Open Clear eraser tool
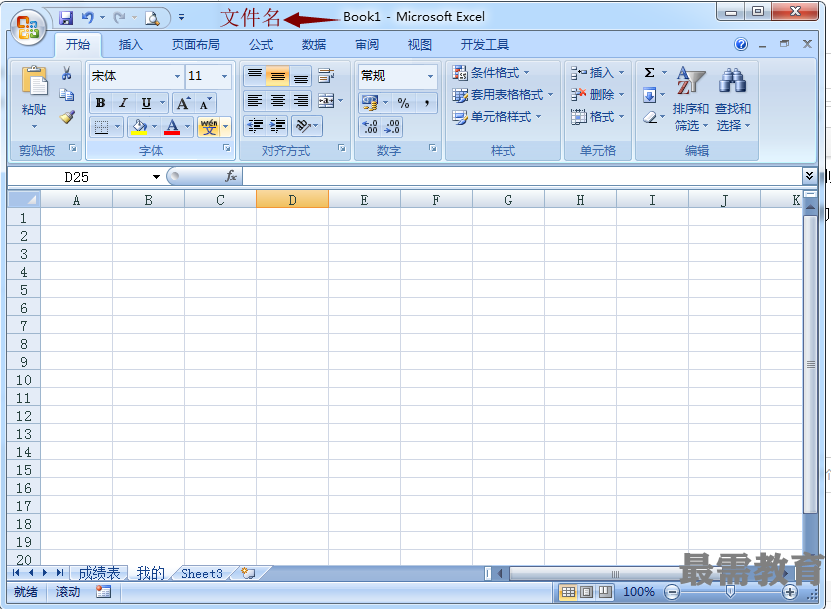This screenshot has width=831, height=609. 650,117
